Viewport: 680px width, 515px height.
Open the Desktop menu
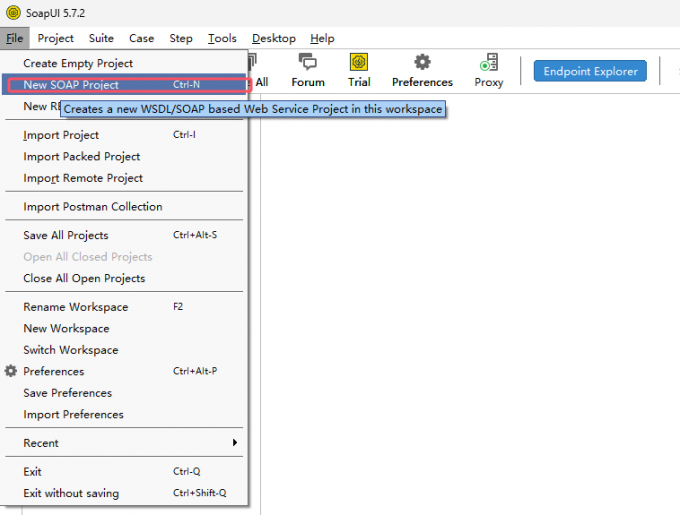[x=274, y=38]
